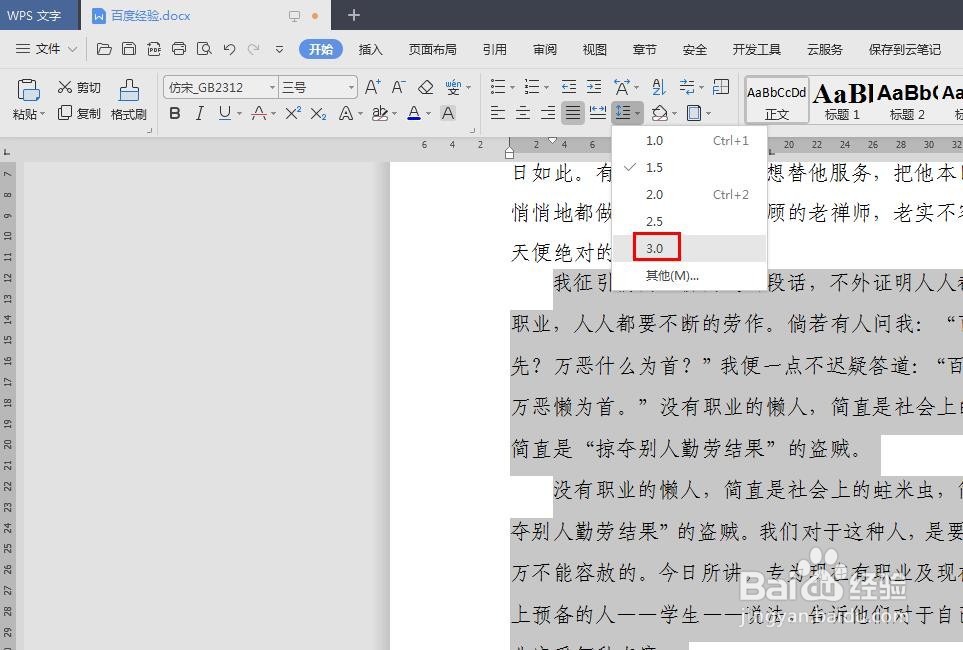Toggle center paragraph alignment

(x=522, y=112)
